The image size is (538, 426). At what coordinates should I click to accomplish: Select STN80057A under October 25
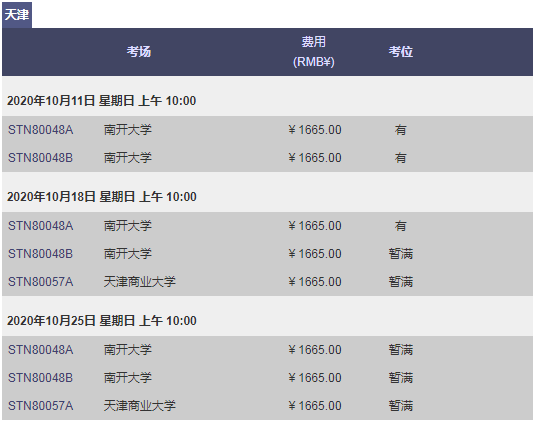(40, 406)
